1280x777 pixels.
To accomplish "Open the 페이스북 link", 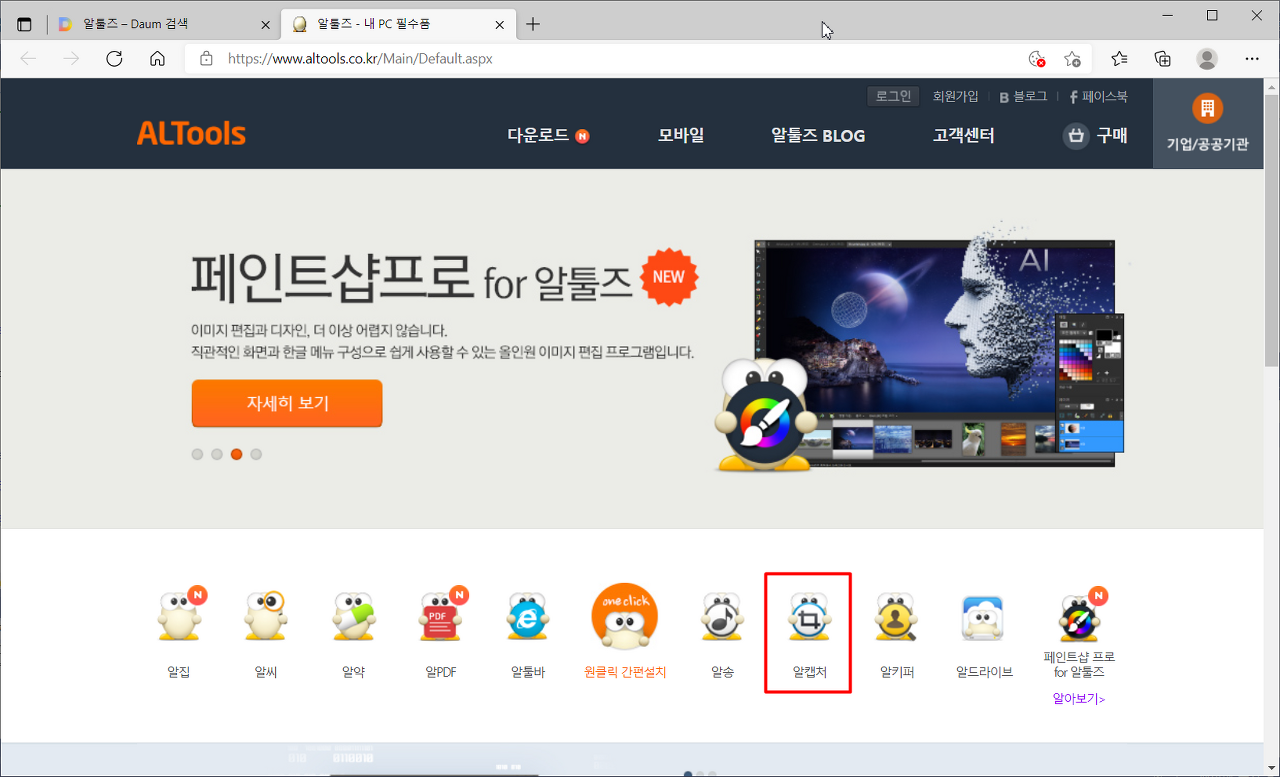I will click(x=1098, y=96).
